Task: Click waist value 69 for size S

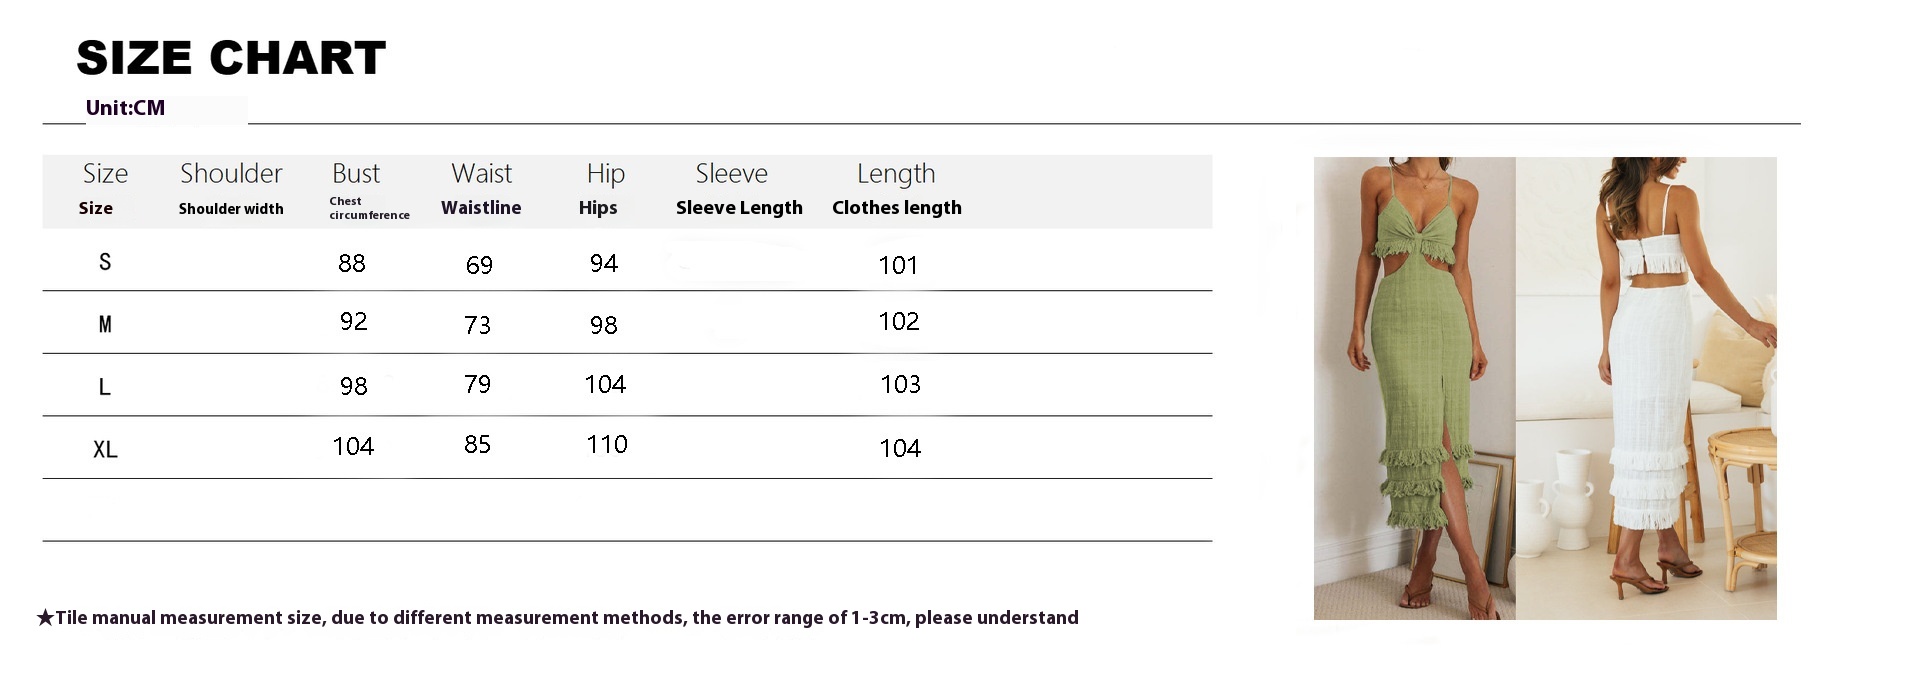Action: point(479,265)
